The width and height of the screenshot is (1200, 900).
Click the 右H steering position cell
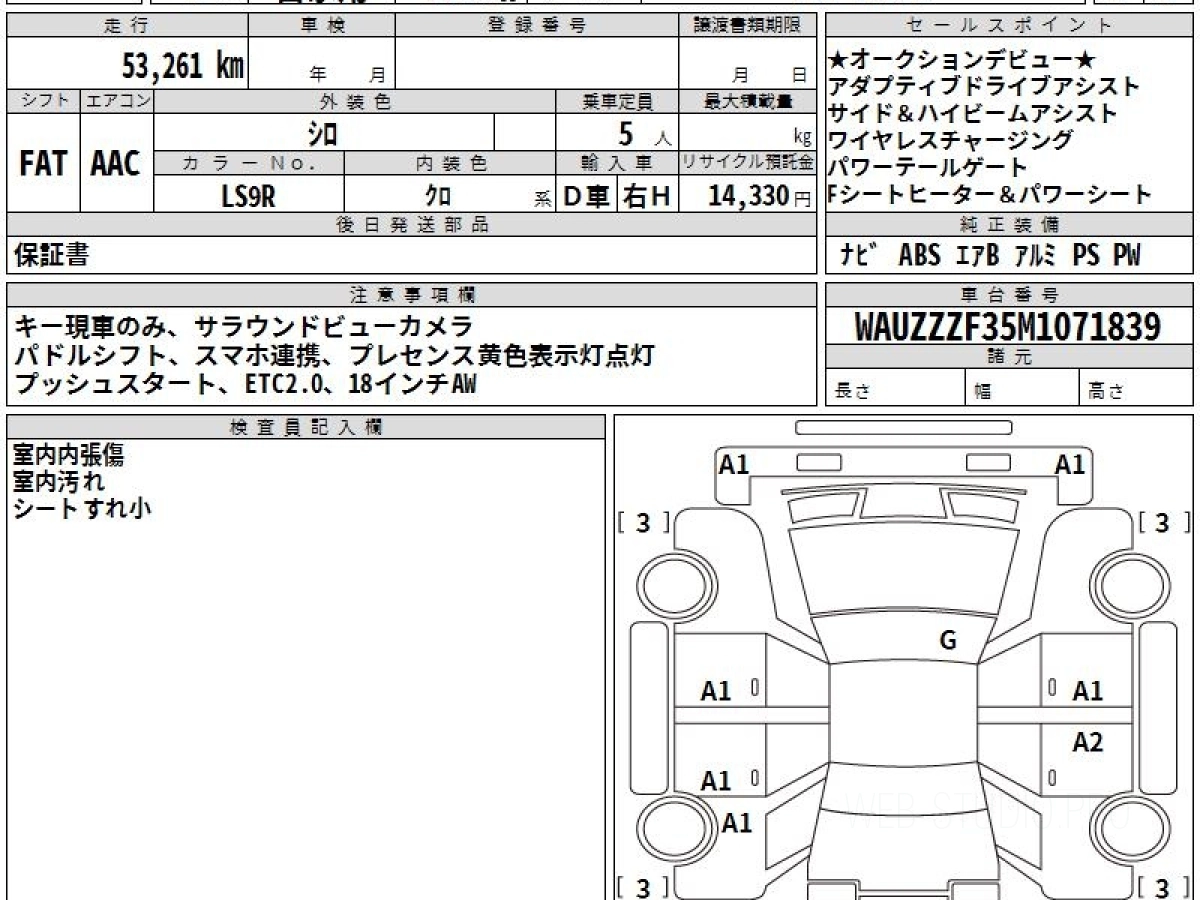tap(648, 196)
